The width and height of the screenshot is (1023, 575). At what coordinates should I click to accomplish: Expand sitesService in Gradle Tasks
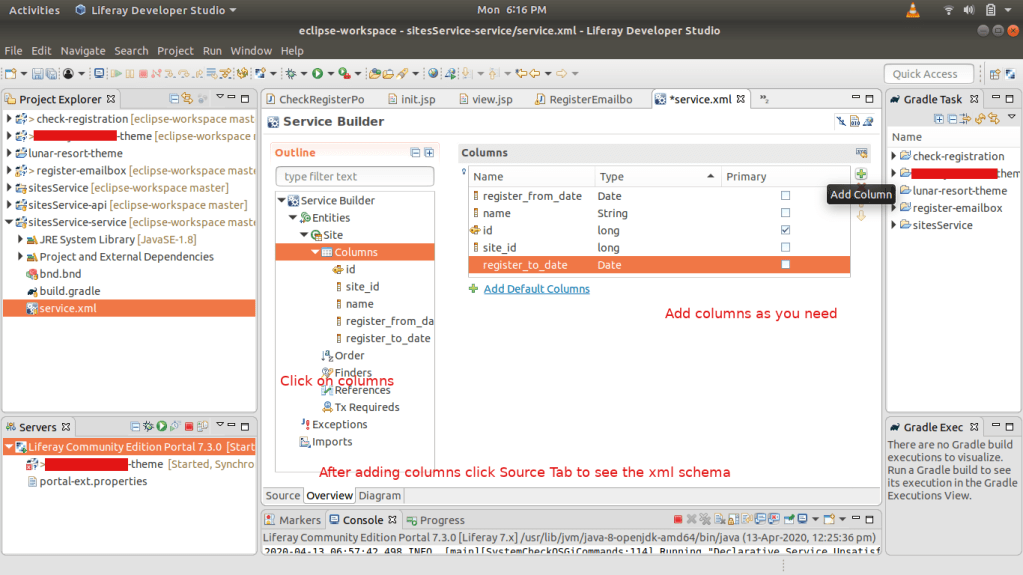[x=894, y=225]
